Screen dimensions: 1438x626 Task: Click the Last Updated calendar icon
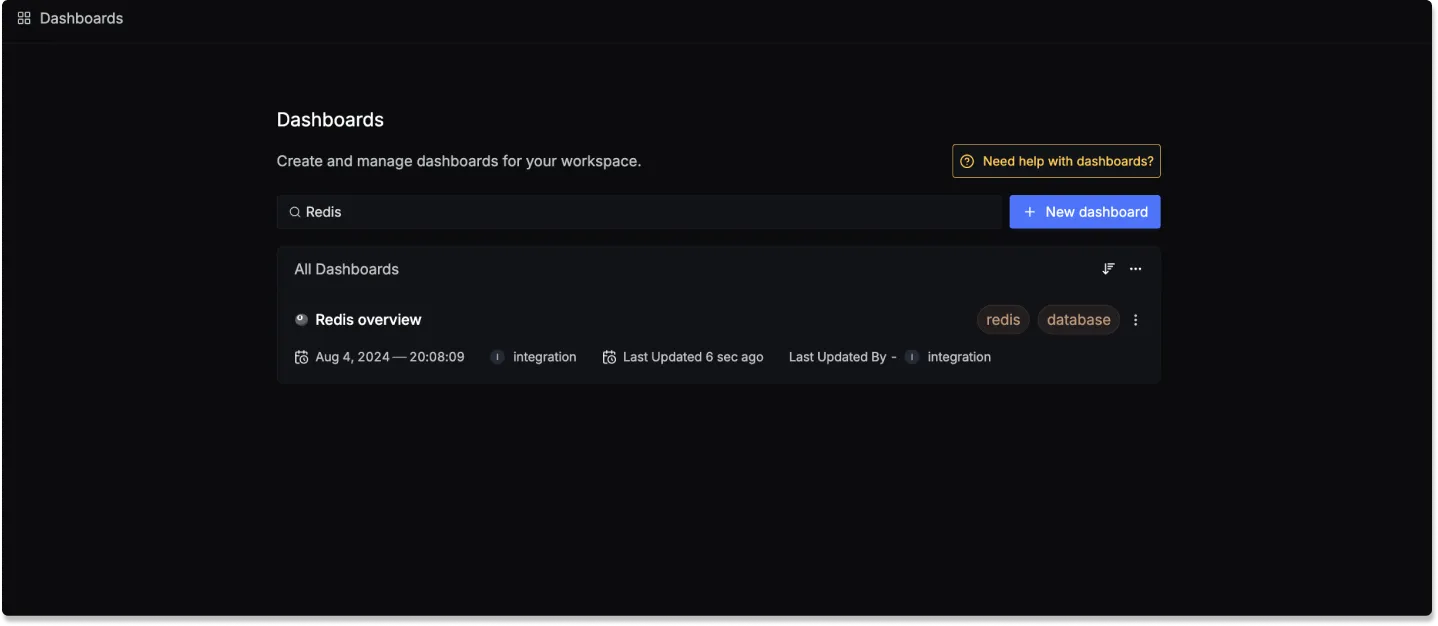click(x=609, y=357)
